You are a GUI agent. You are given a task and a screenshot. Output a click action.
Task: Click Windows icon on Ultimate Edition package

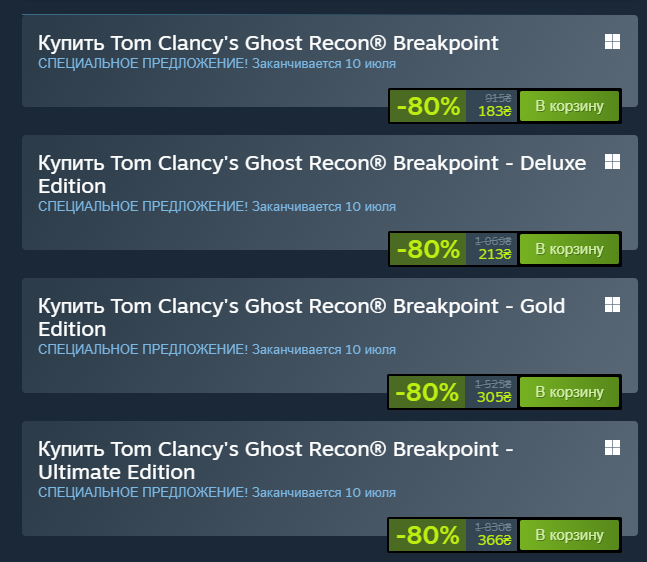(x=612, y=448)
